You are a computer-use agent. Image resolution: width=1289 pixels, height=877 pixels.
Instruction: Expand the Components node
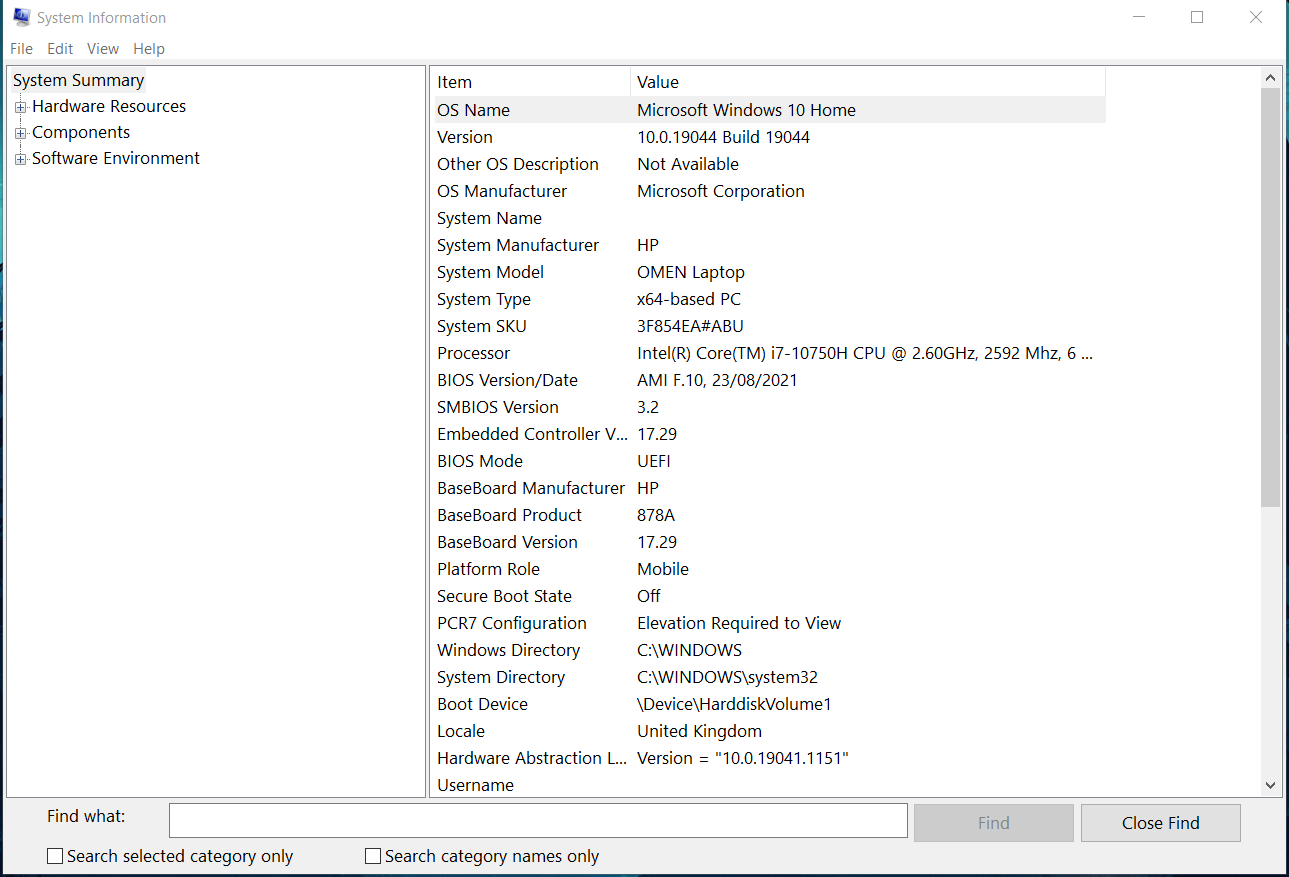click(x=21, y=132)
